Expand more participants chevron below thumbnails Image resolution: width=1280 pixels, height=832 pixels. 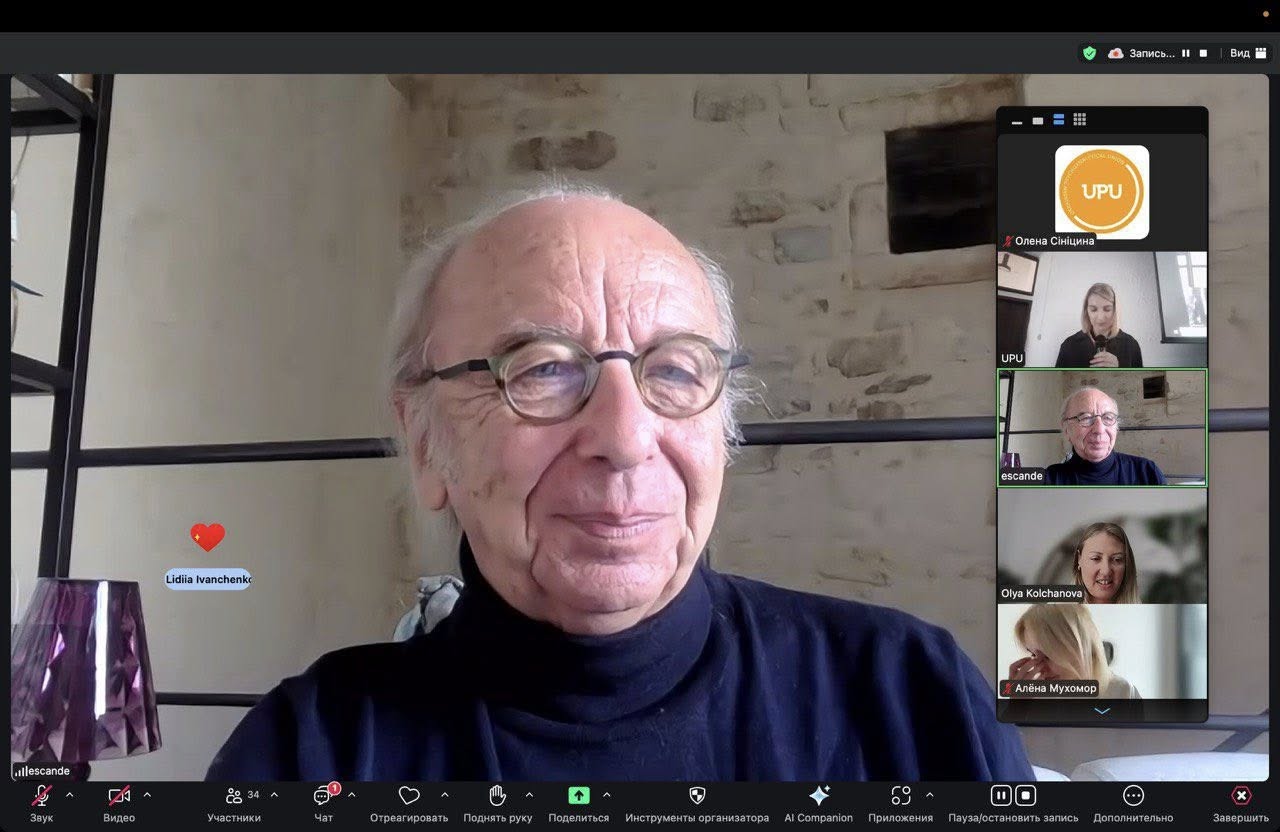coord(1102,711)
